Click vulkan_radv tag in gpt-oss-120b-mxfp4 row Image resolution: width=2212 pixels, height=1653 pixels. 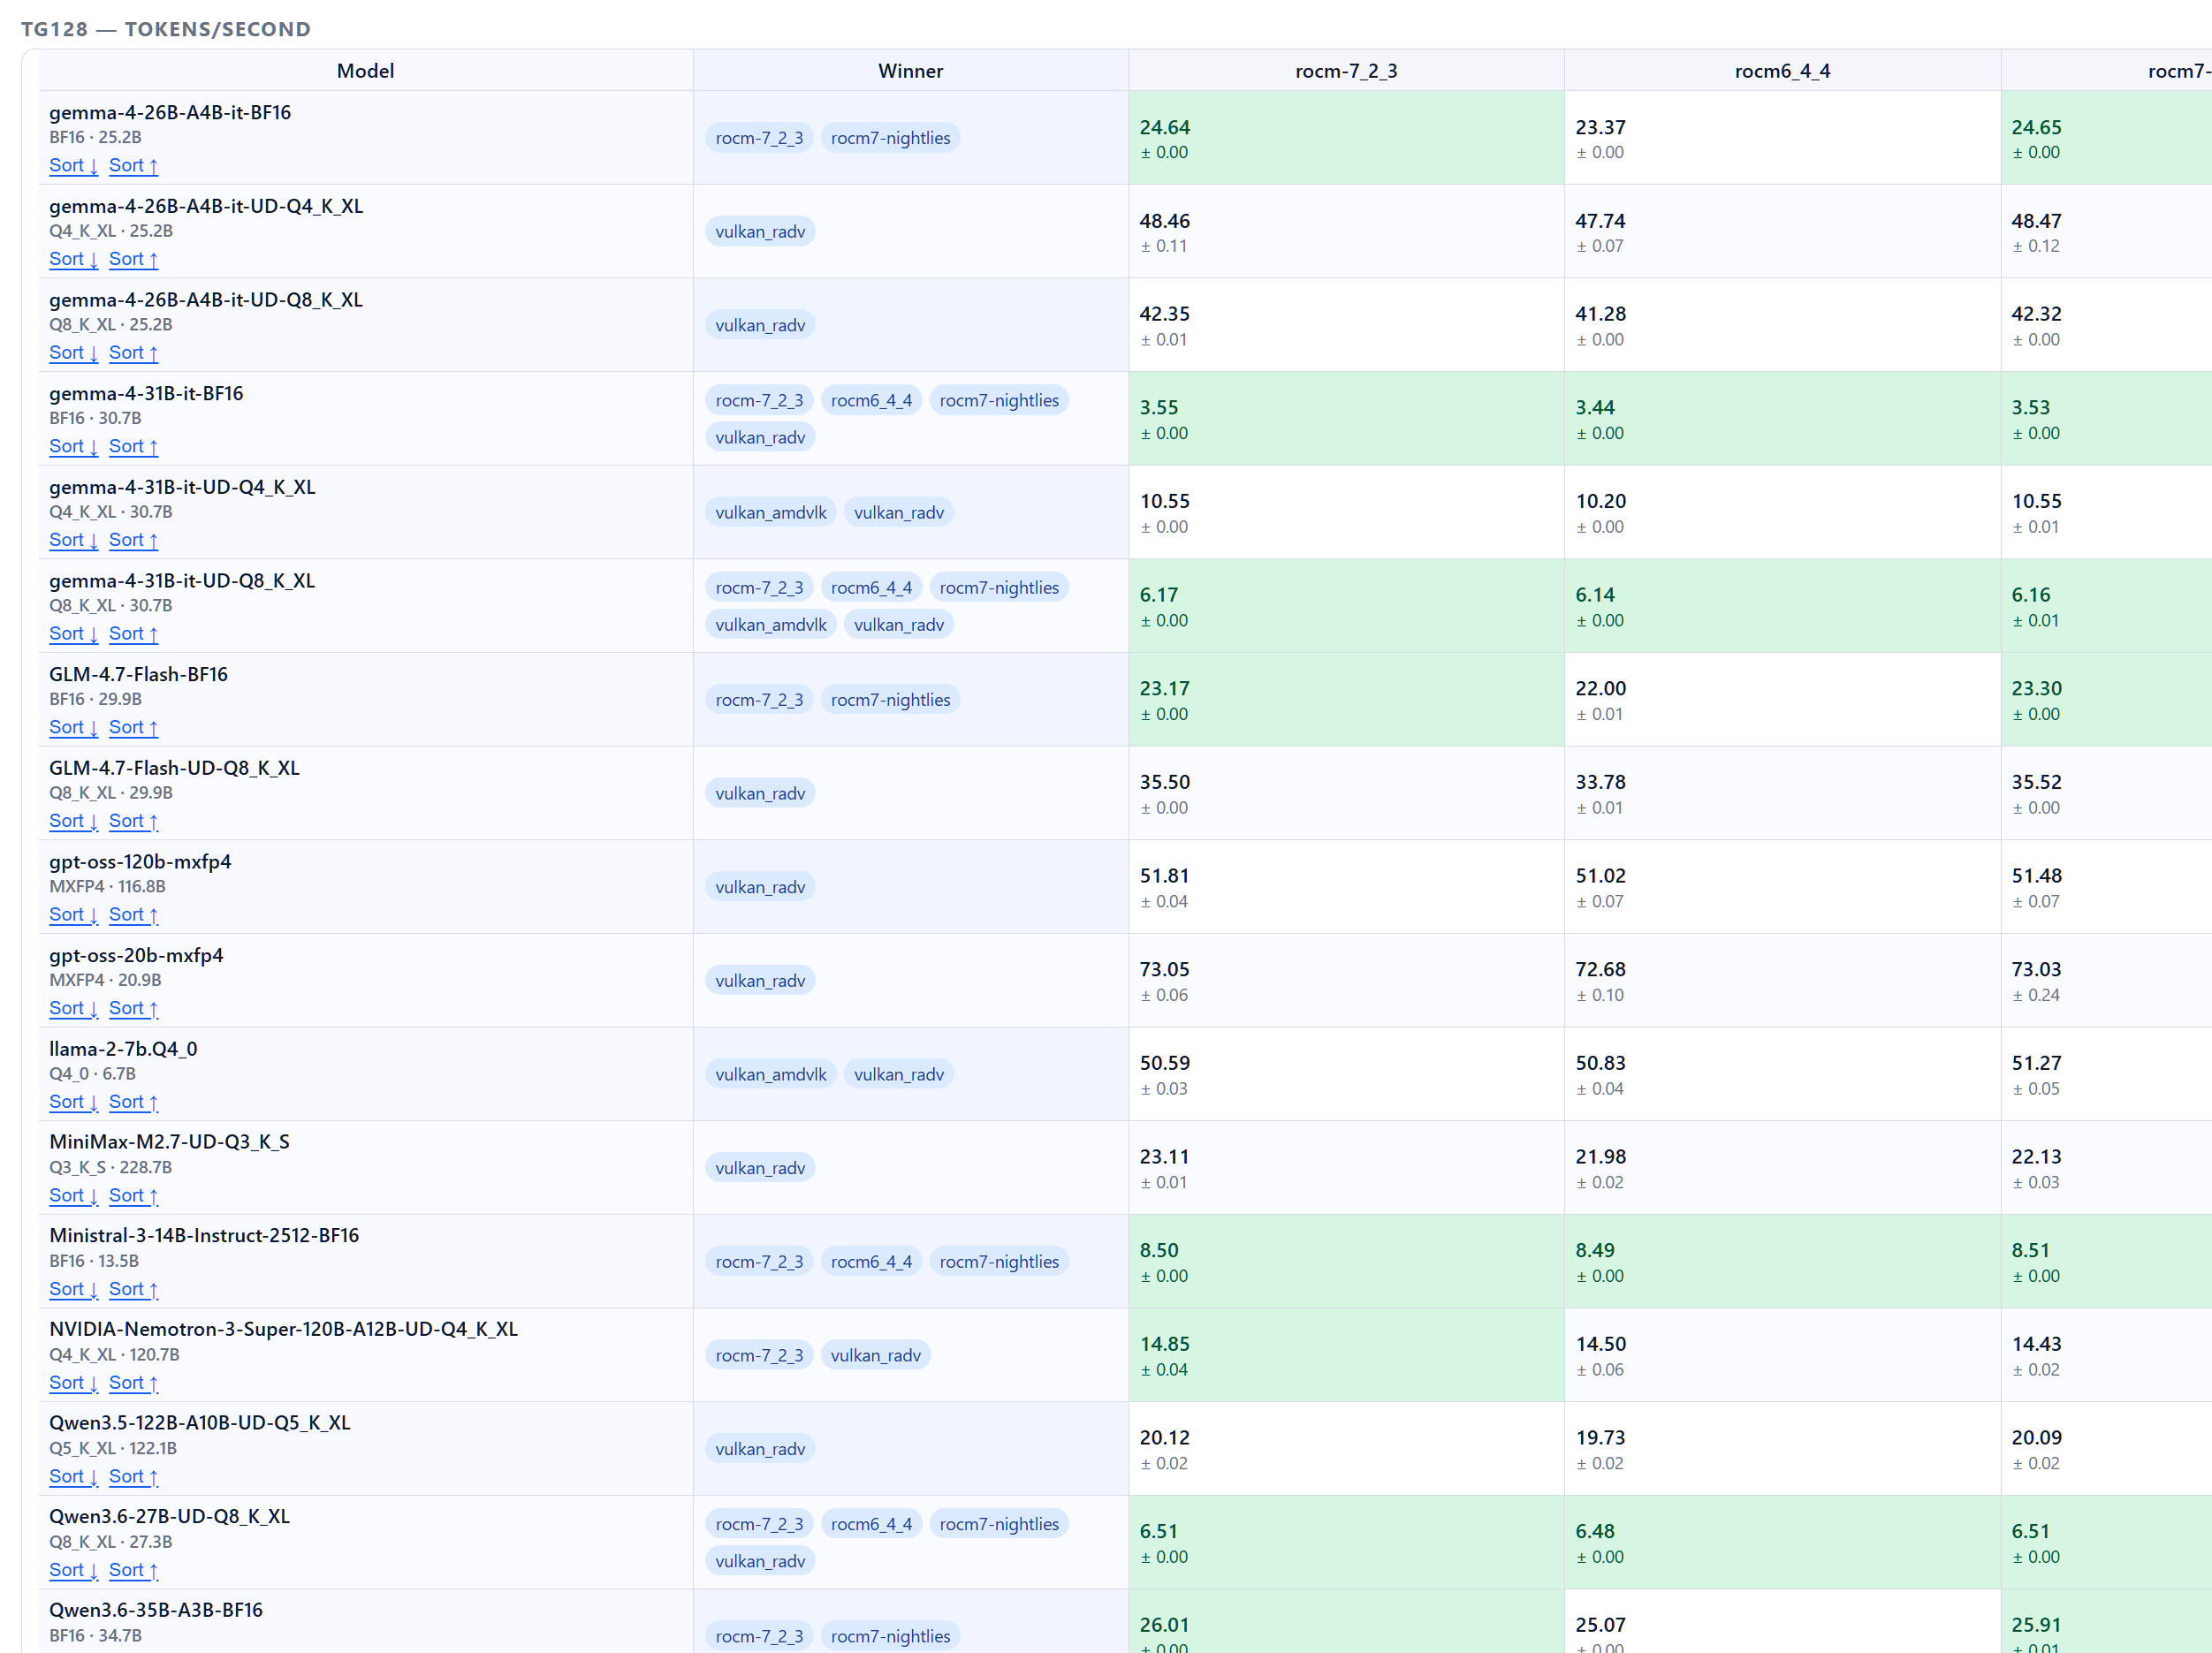(760, 887)
